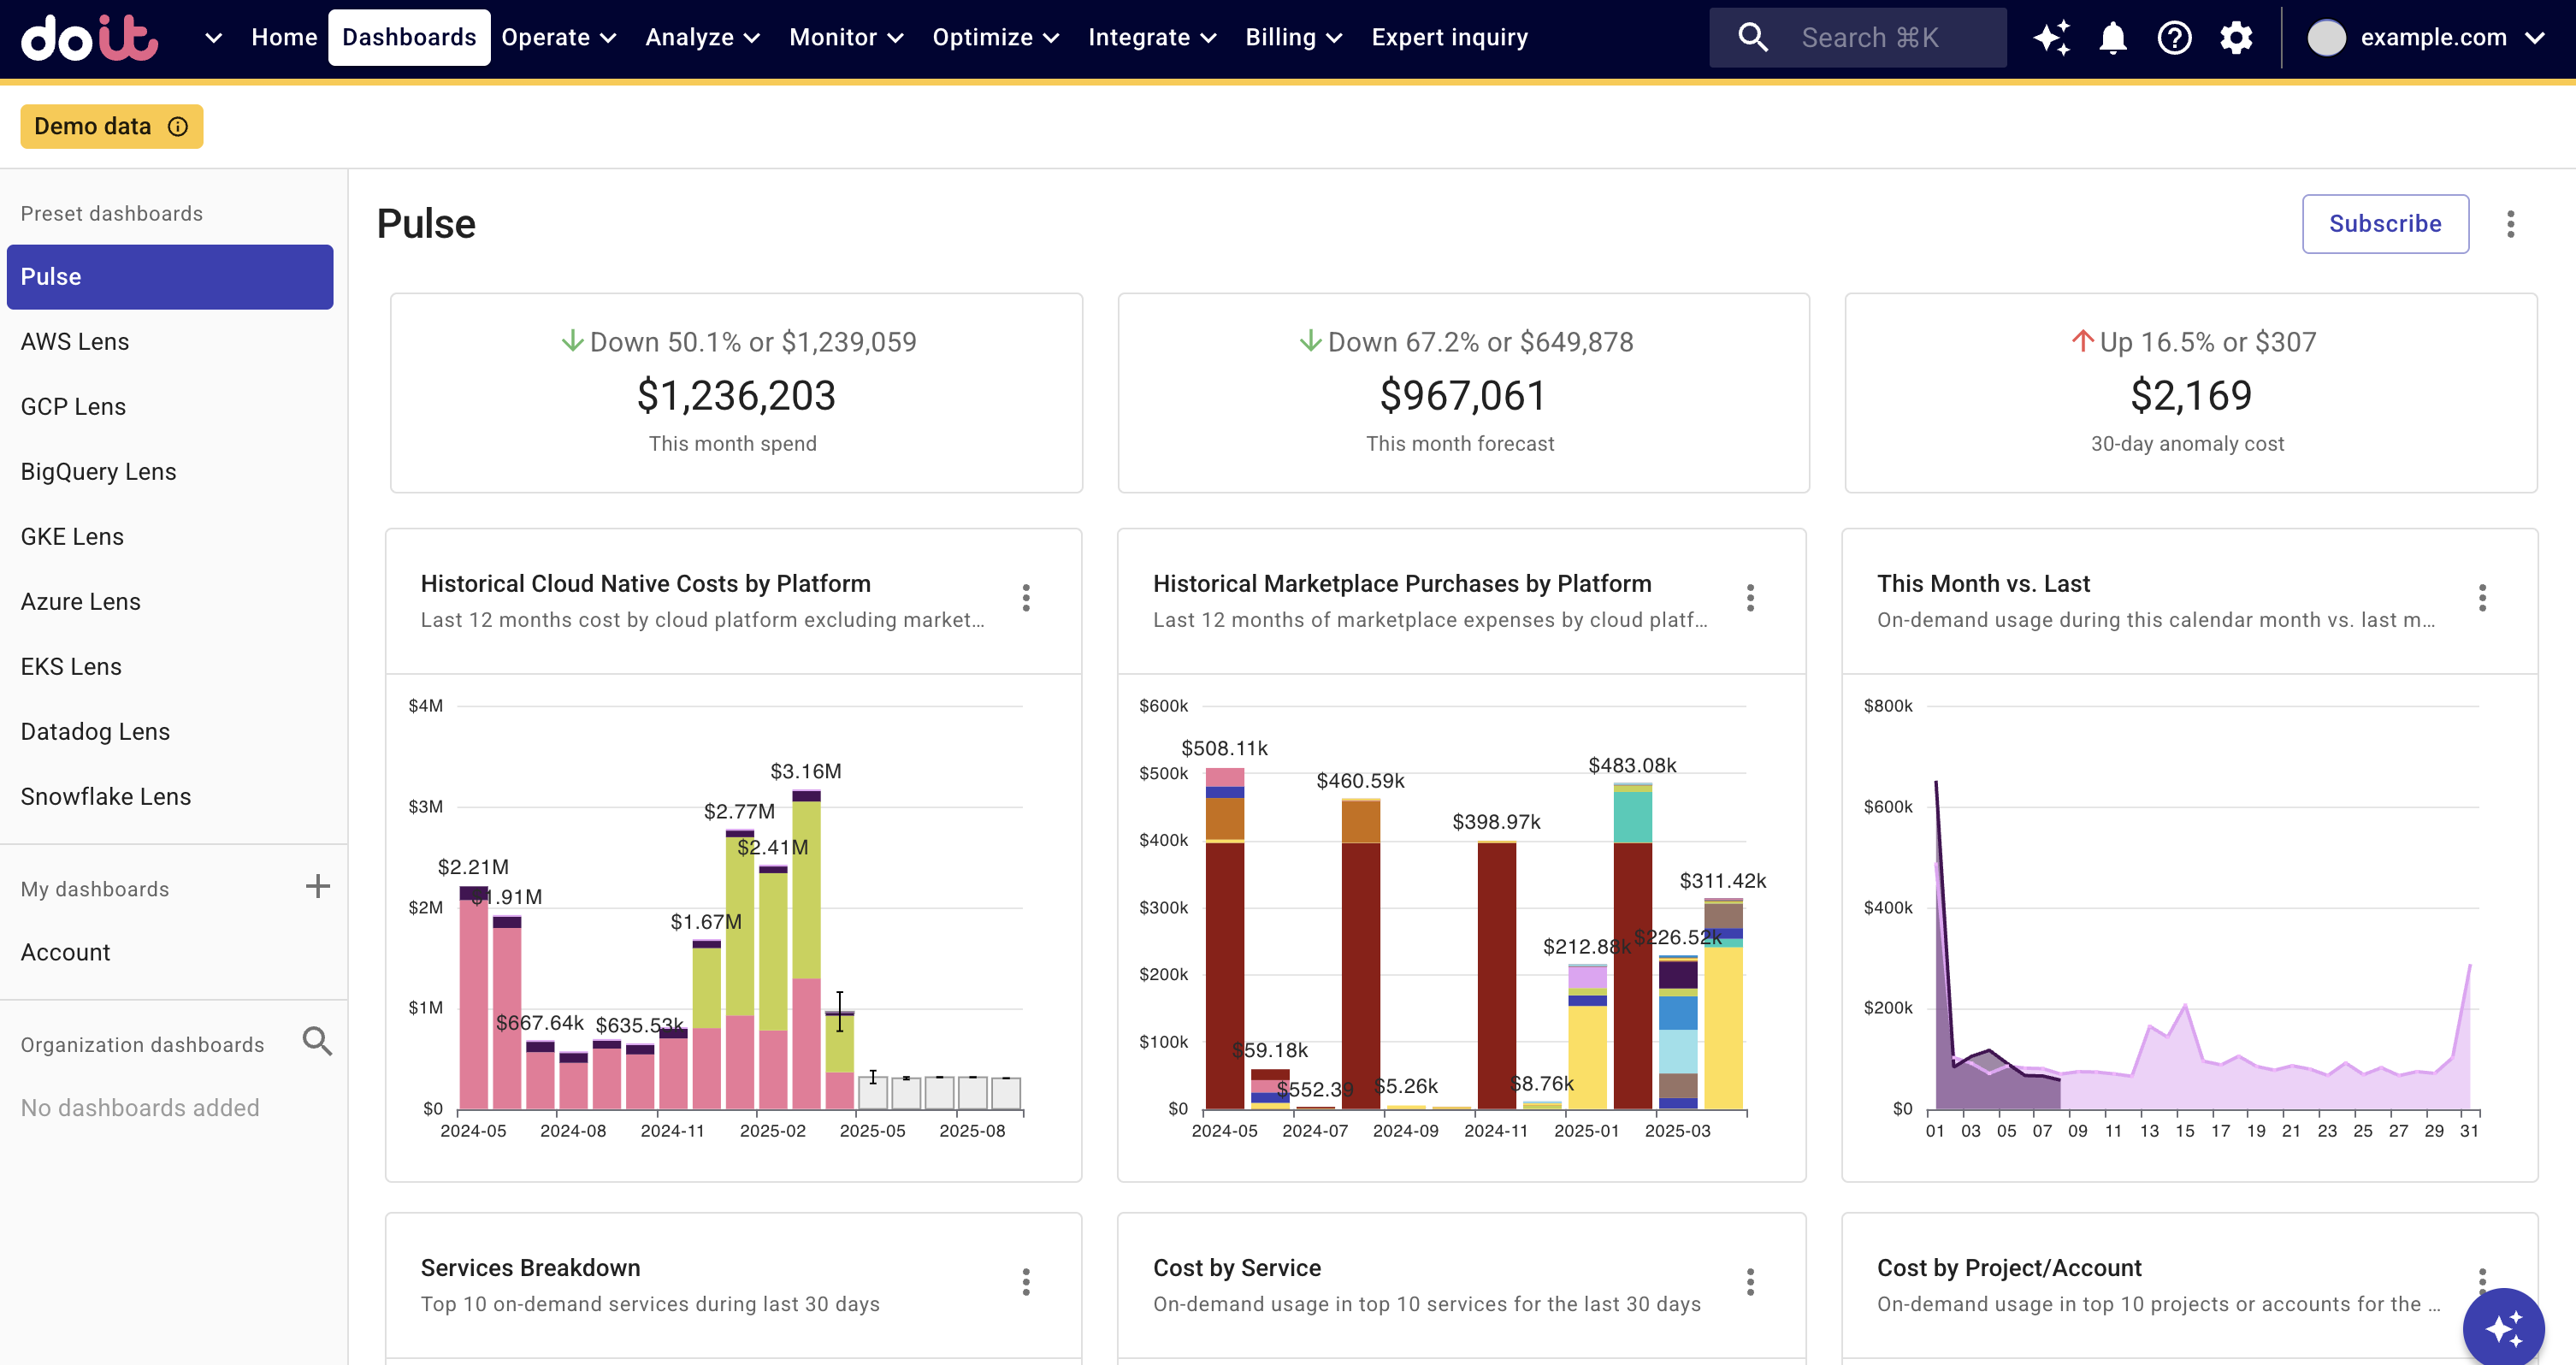
Task: Search organization dashboards magnifier icon
Action: pyautogui.click(x=317, y=1042)
